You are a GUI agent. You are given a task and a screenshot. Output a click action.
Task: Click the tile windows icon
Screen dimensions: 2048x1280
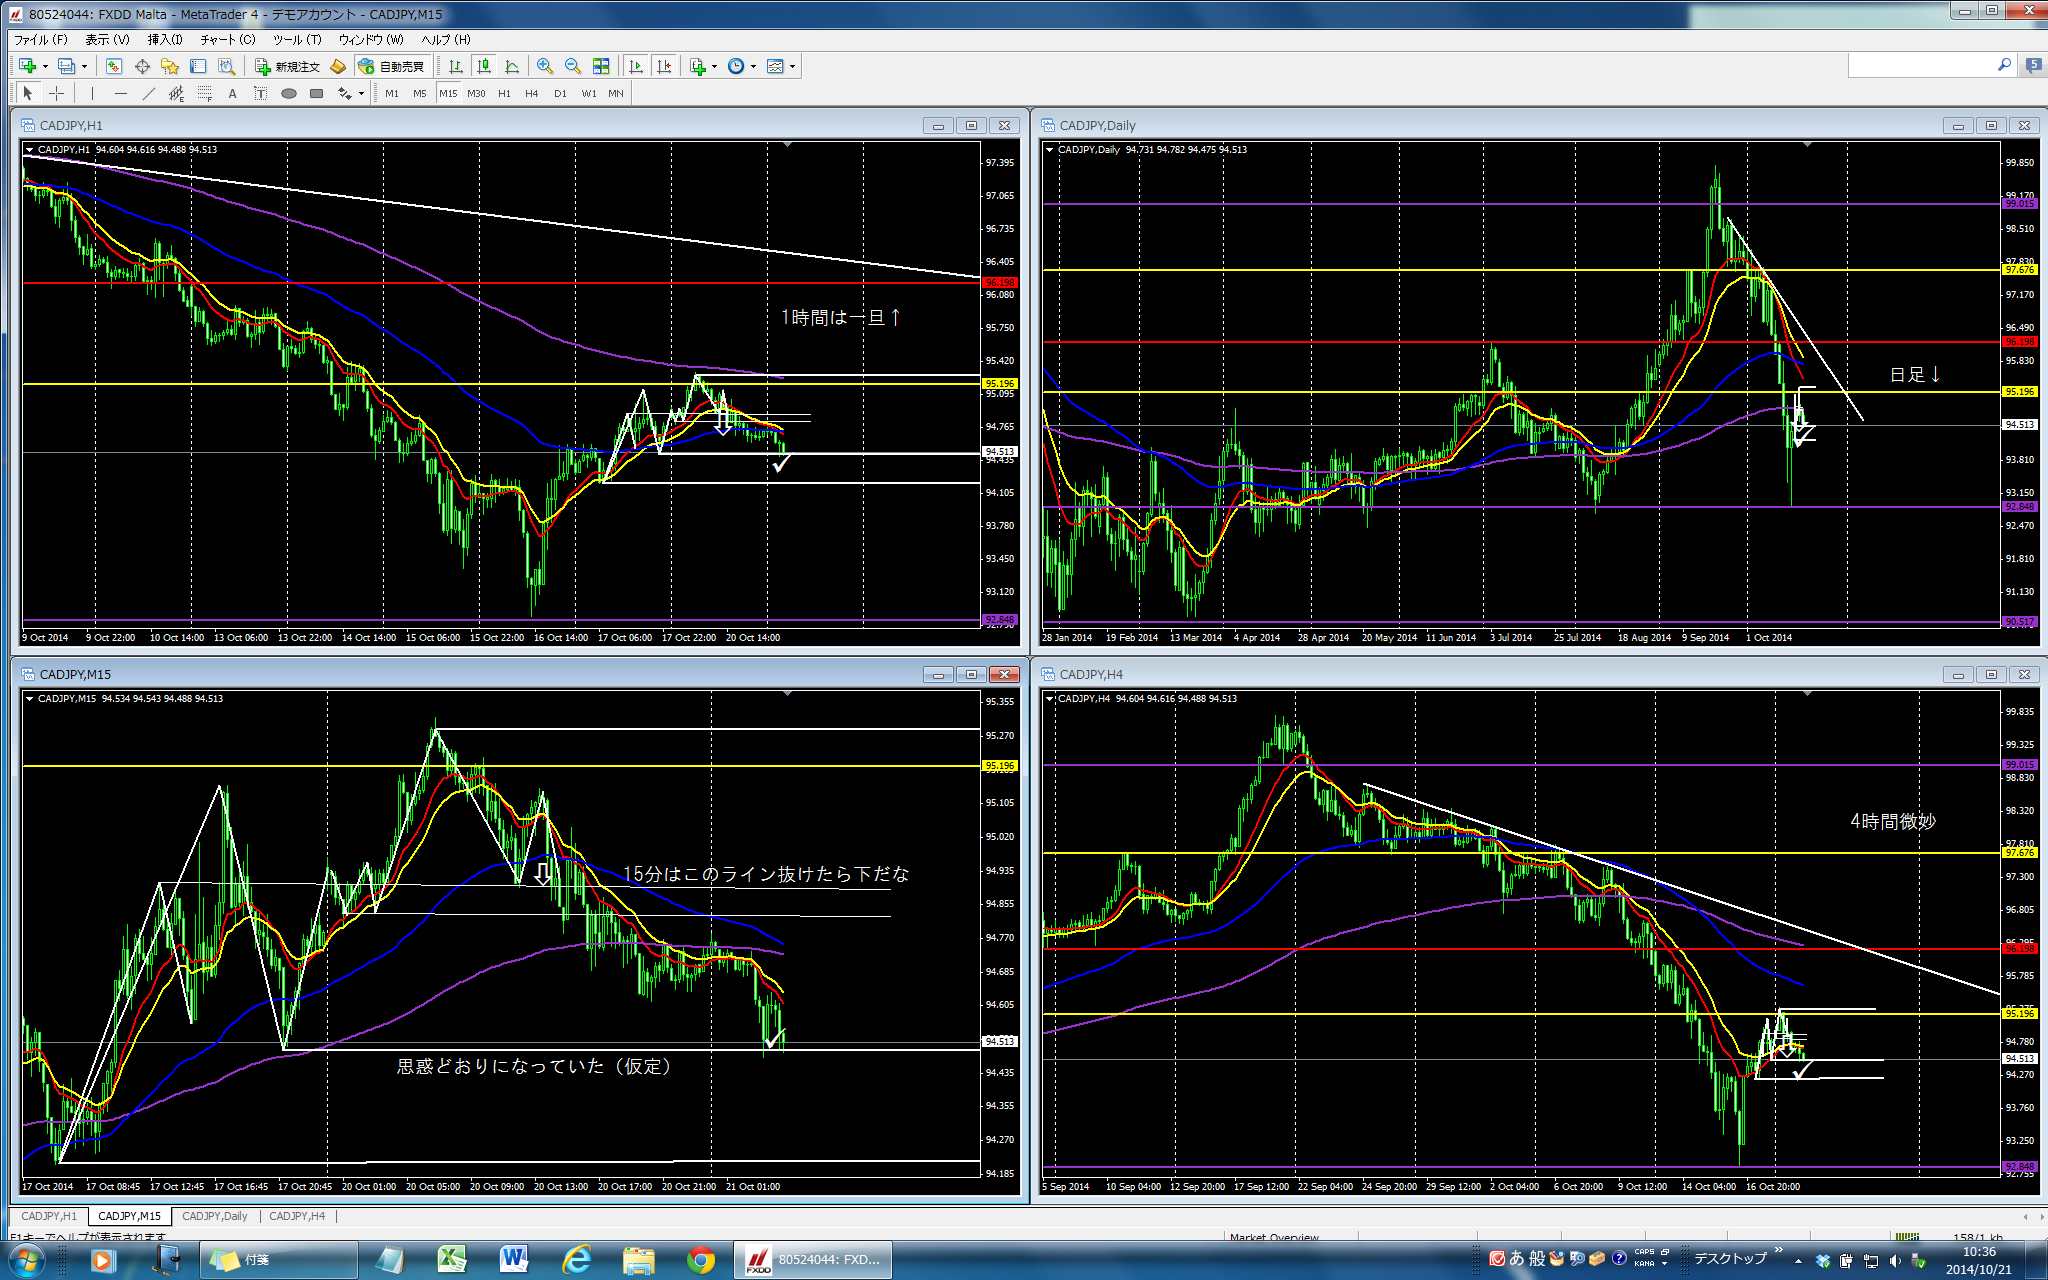click(x=601, y=66)
